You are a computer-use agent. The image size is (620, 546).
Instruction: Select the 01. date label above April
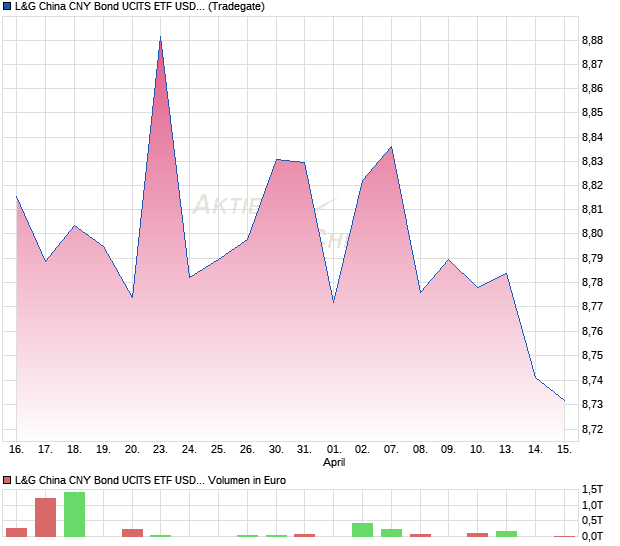click(x=333, y=450)
